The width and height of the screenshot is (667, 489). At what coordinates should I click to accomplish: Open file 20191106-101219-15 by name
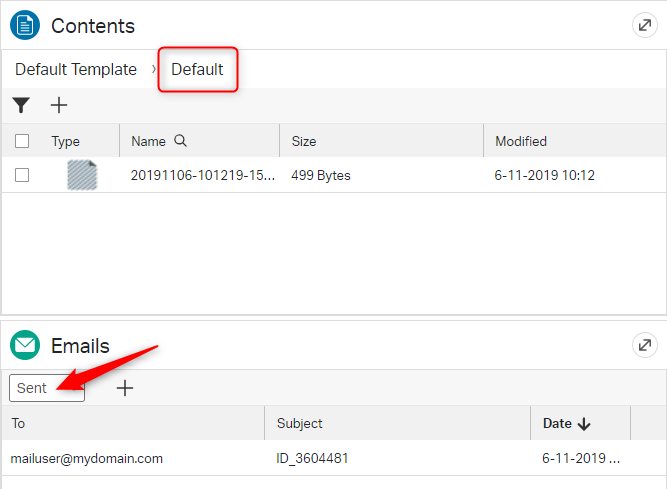tap(202, 175)
